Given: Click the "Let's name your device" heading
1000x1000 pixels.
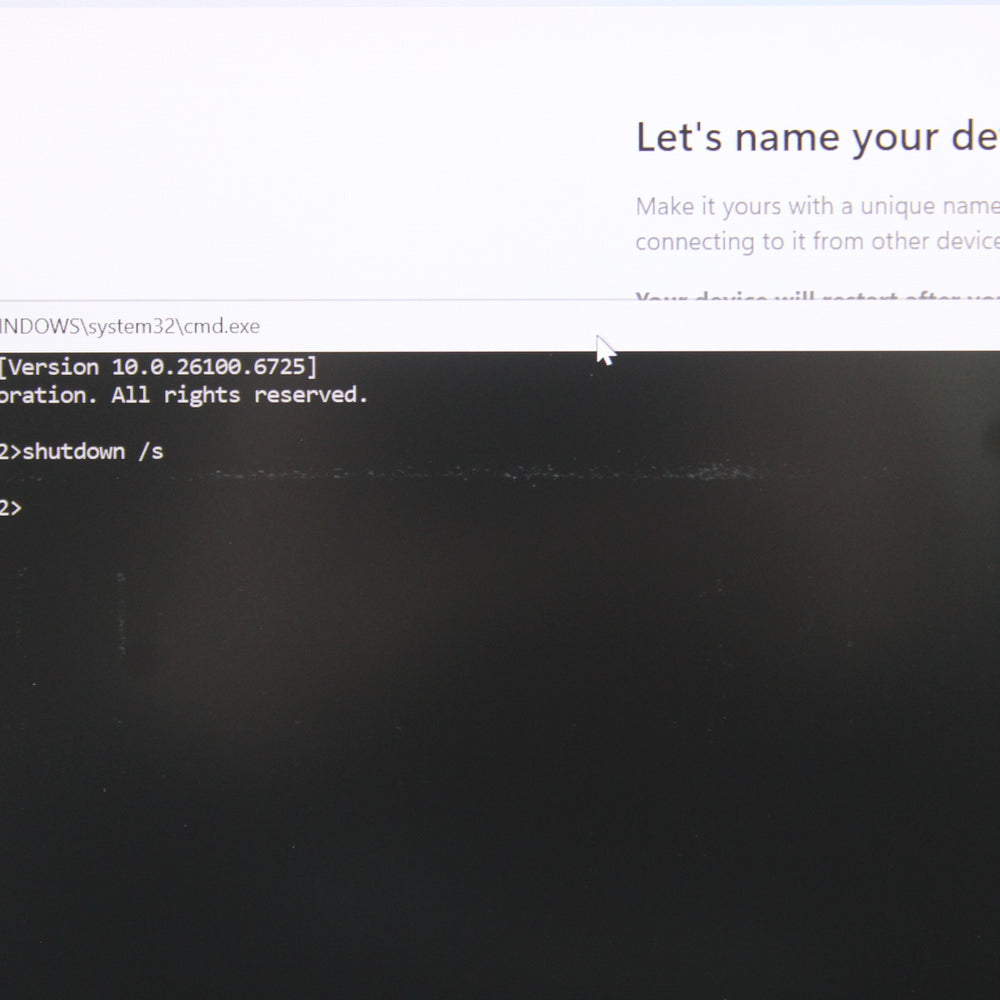Looking at the screenshot, I should [816, 138].
